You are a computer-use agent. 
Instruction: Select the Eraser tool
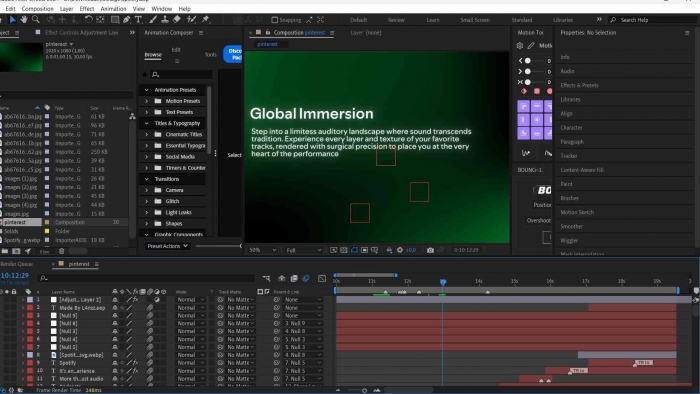[x=177, y=20]
